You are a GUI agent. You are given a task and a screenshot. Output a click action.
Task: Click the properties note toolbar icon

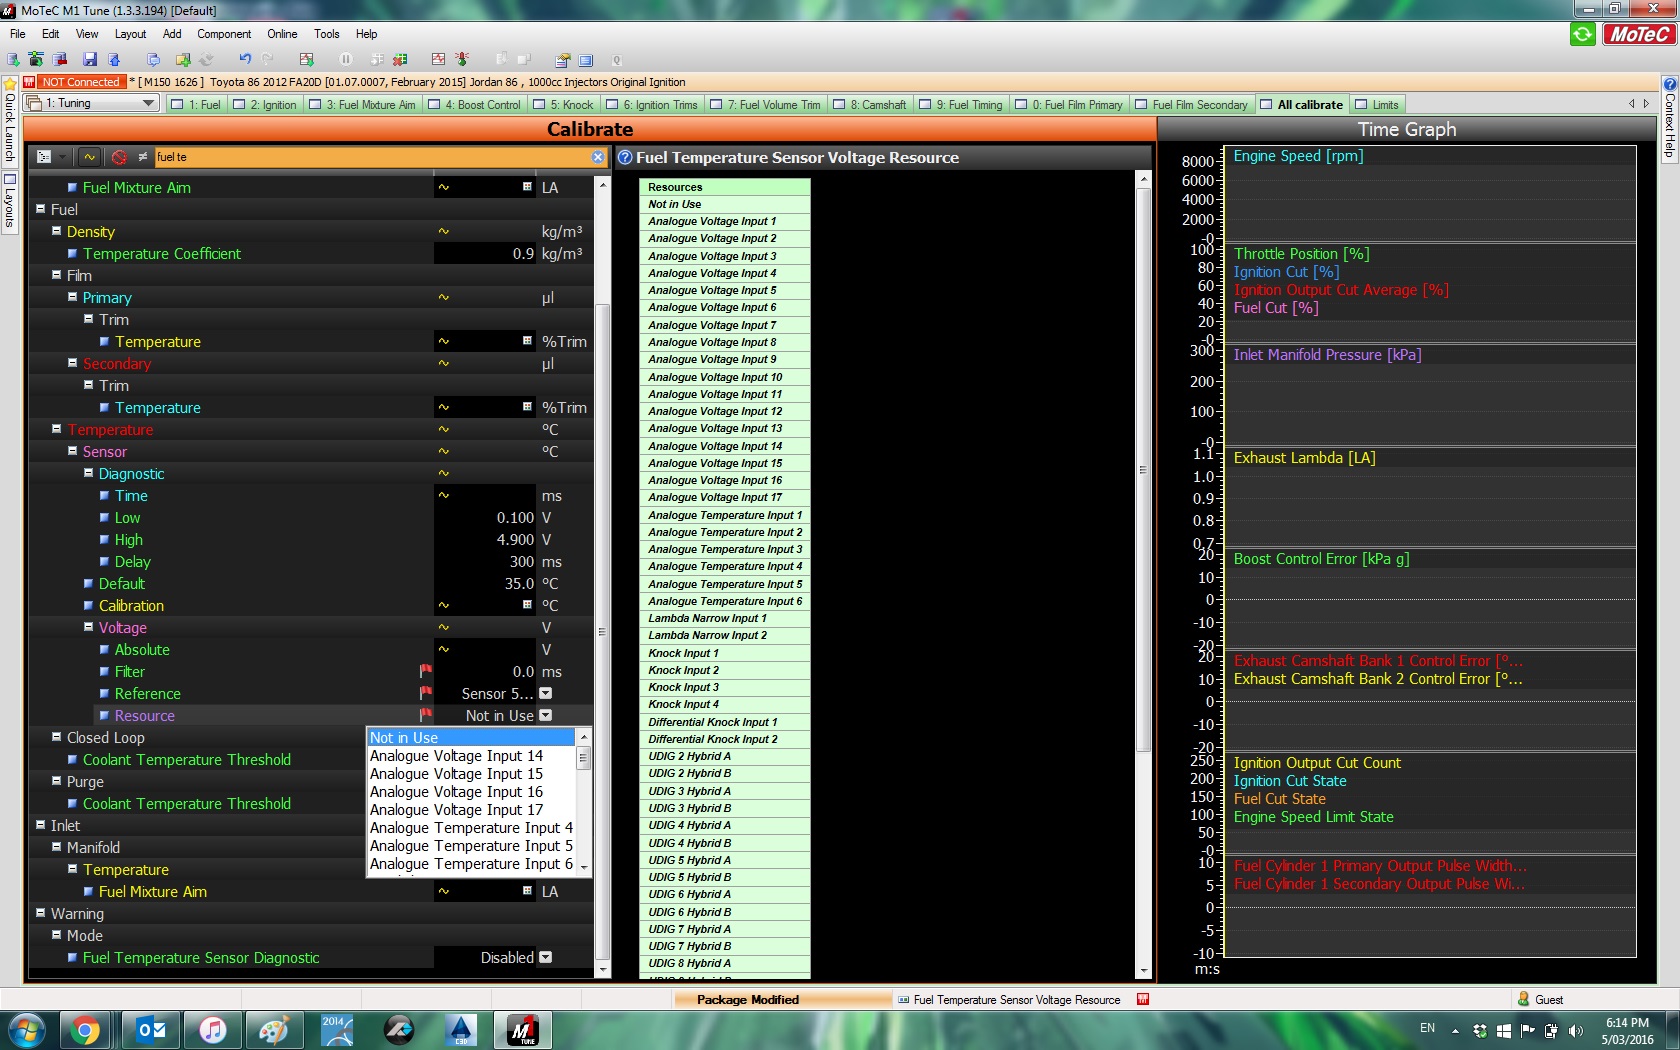(x=563, y=60)
